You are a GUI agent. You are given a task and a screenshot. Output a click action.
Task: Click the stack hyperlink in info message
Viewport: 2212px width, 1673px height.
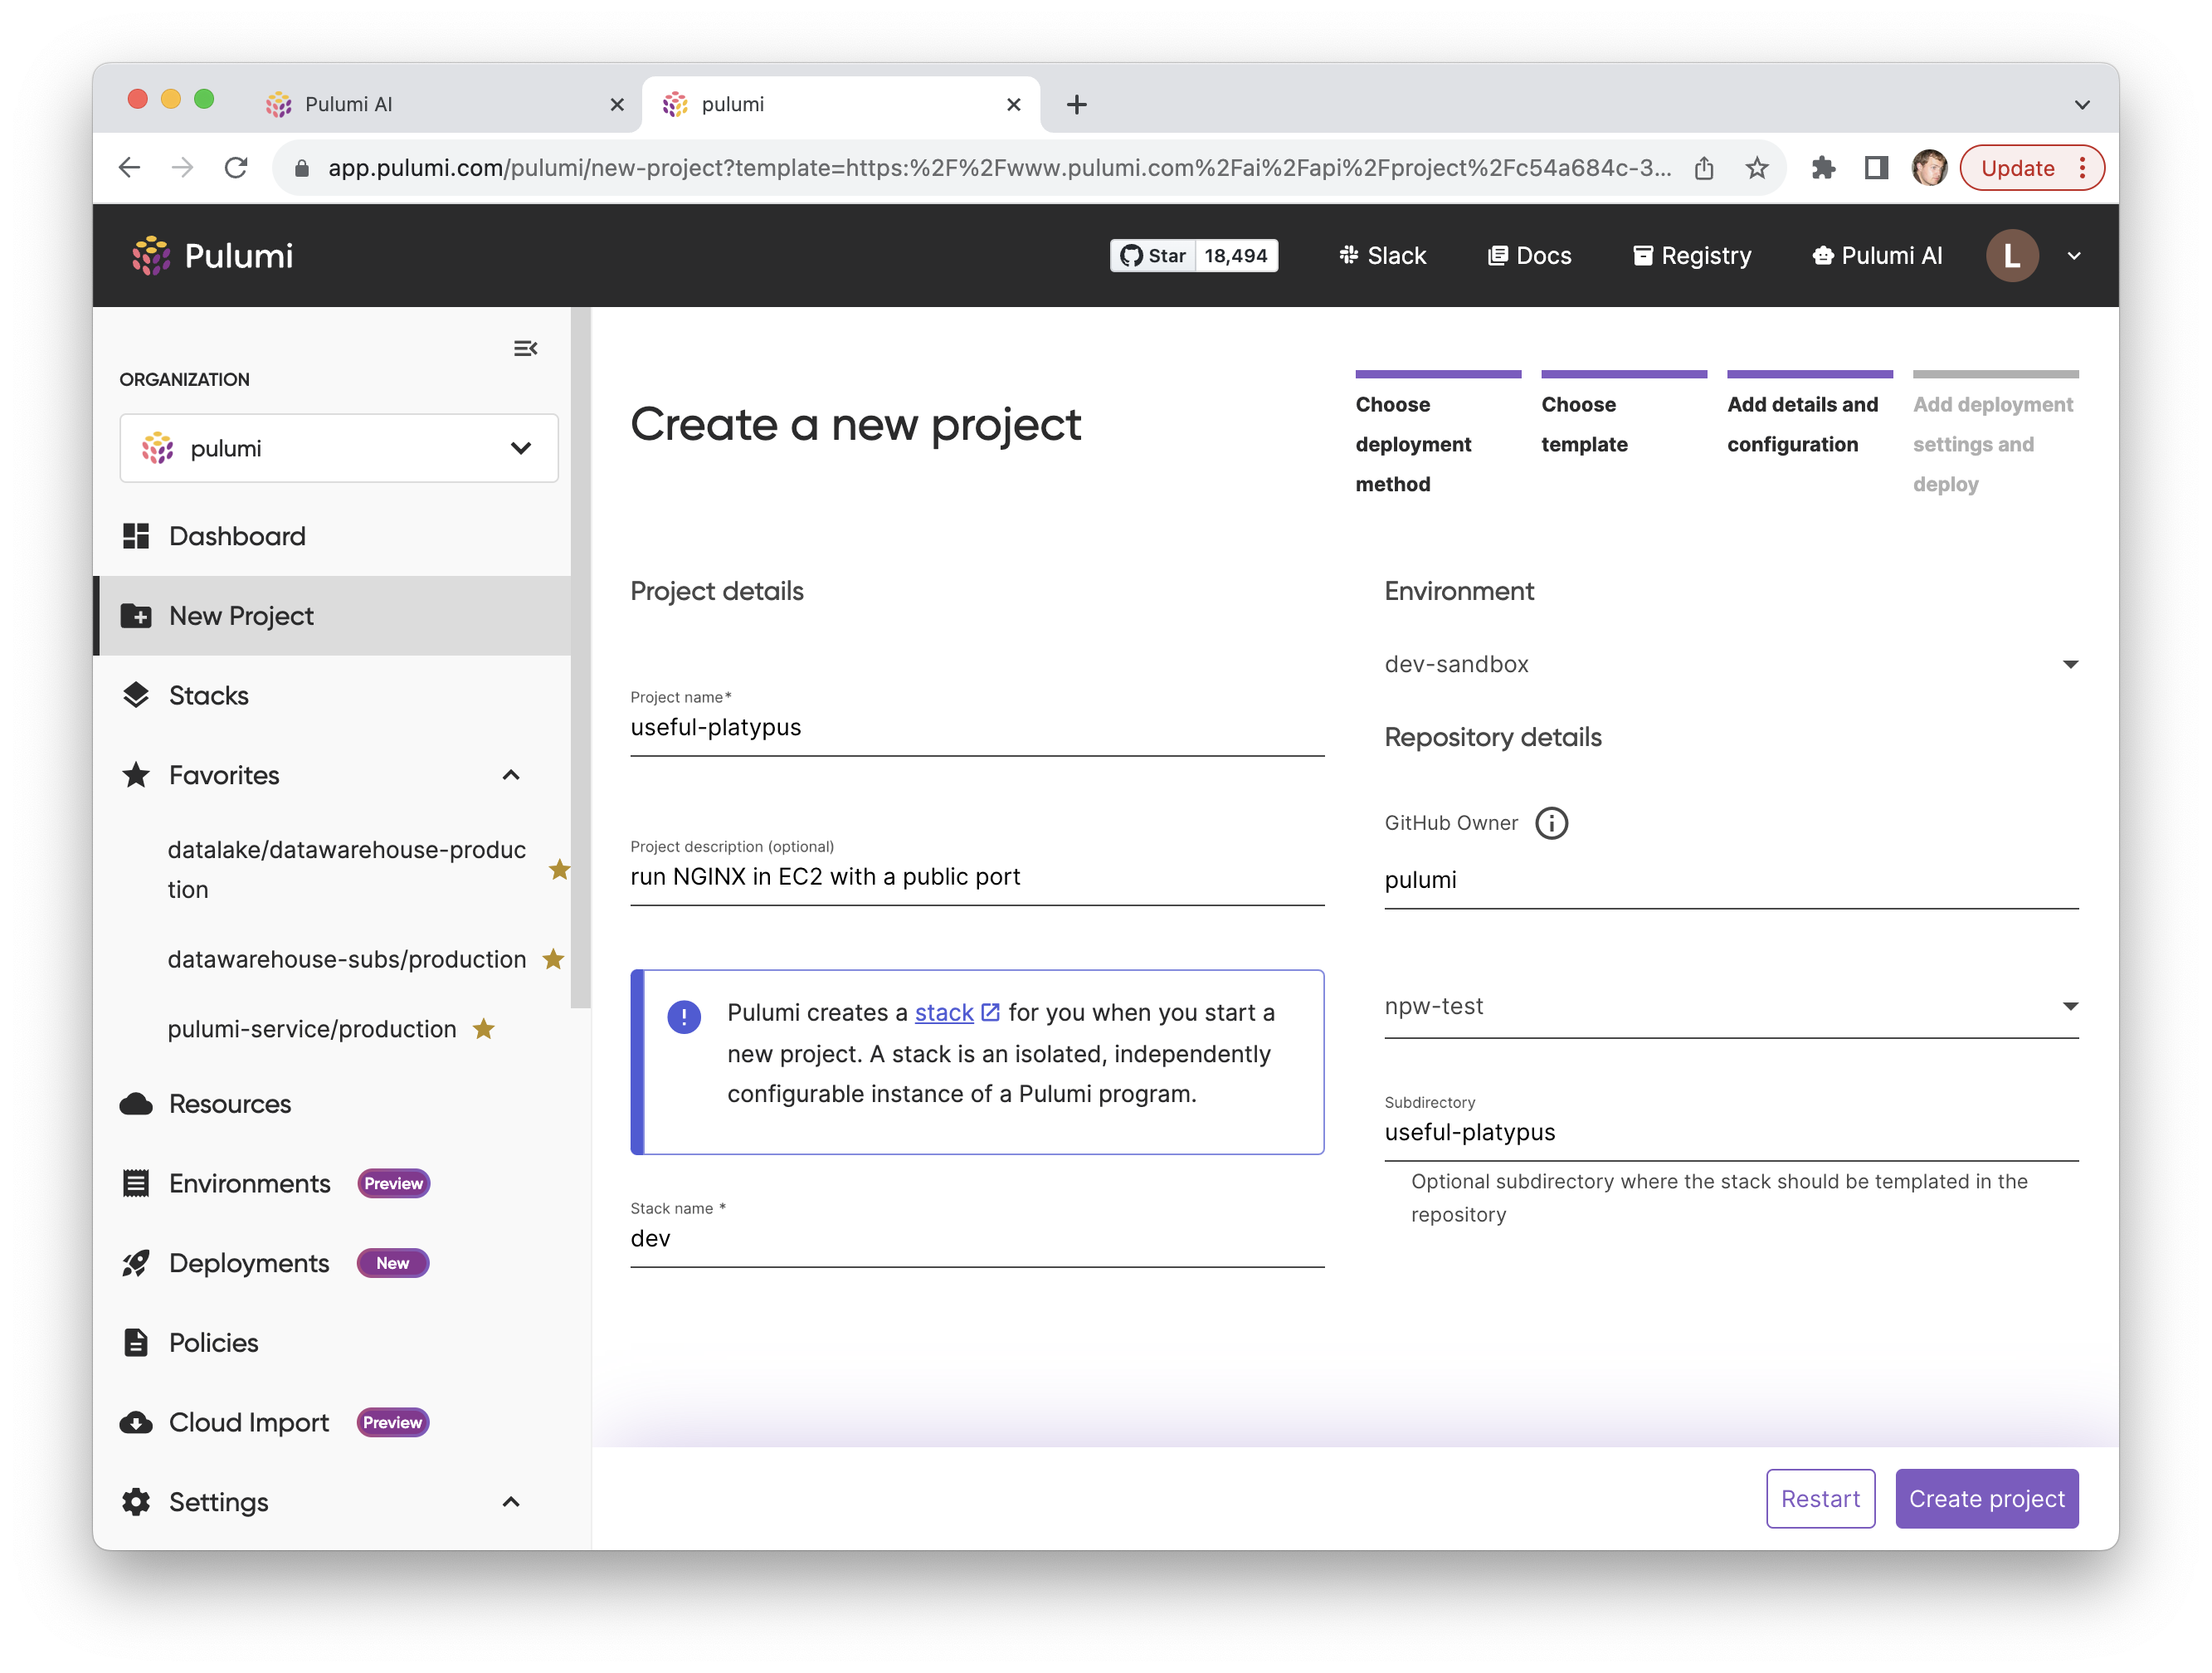tap(943, 1011)
